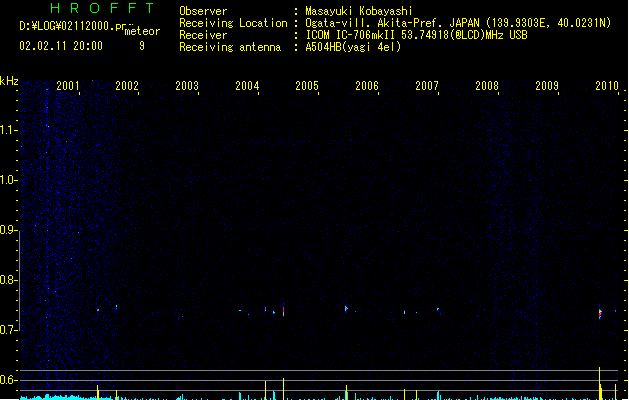Screen dimensions: 629x400
Task: Click the 0.8 kHz frequency label
Action: click(x=8, y=280)
